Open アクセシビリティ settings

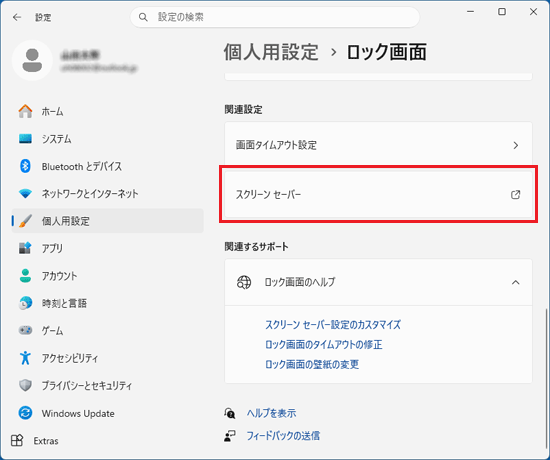[x=108, y=358]
